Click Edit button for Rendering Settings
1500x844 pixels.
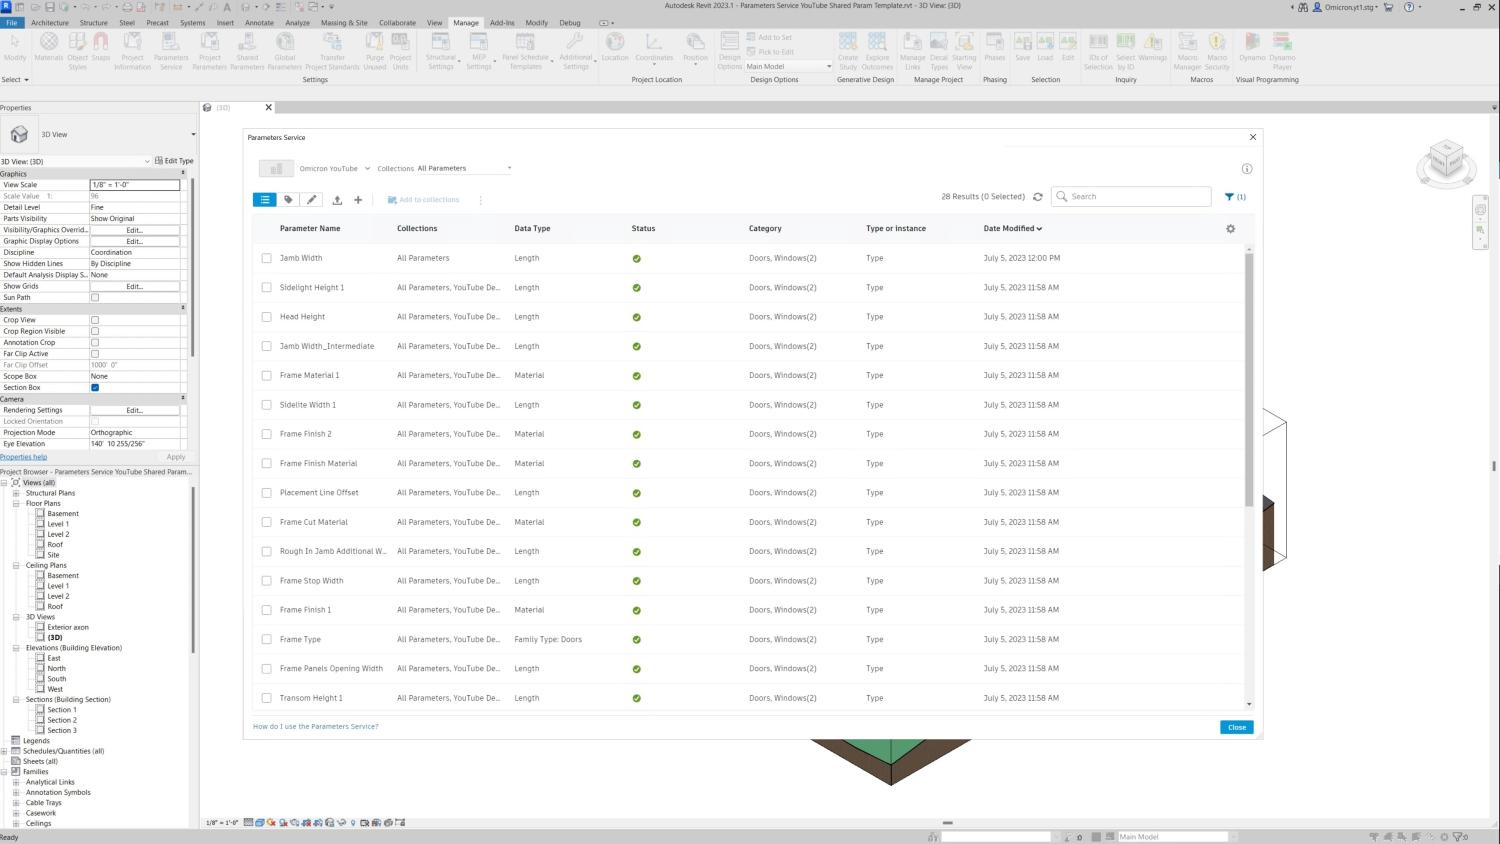134,410
